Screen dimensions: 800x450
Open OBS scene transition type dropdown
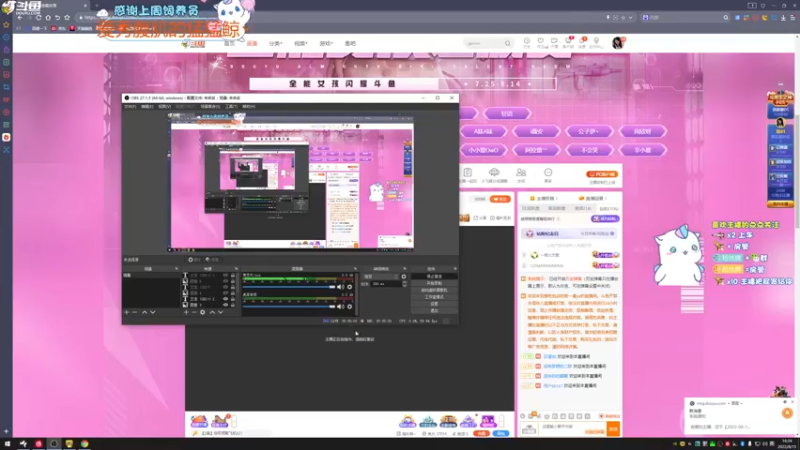tap(381, 277)
